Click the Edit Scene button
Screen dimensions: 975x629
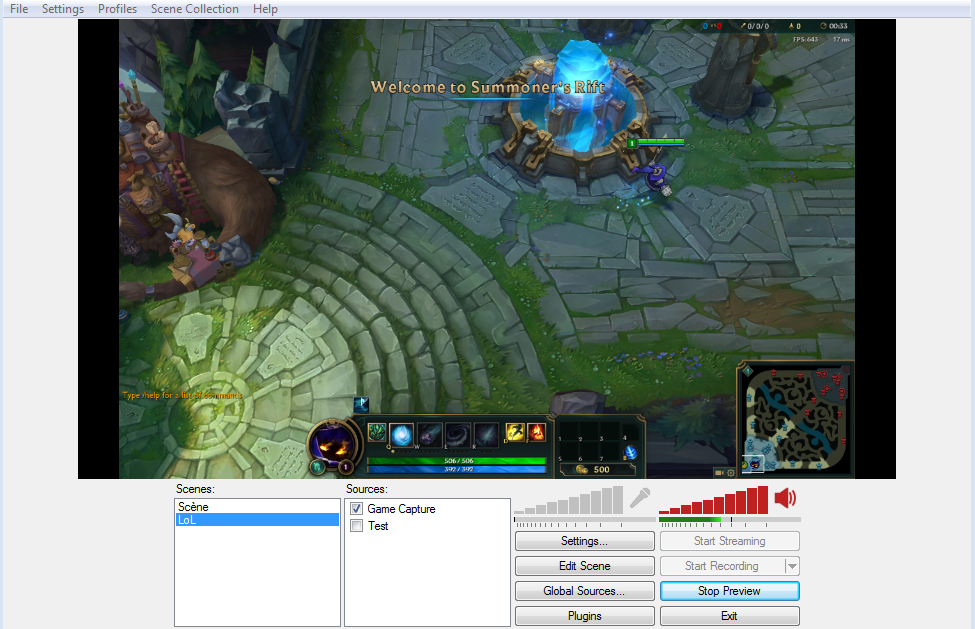[x=585, y=566]
